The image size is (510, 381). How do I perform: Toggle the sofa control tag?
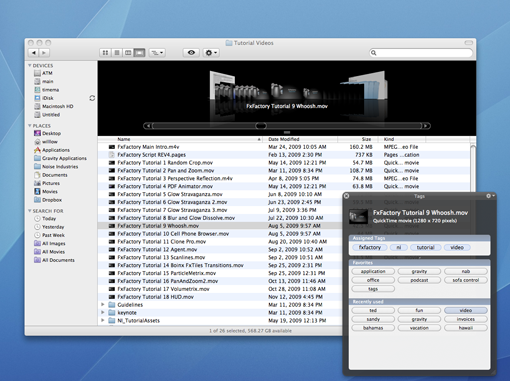pos(466,280)
